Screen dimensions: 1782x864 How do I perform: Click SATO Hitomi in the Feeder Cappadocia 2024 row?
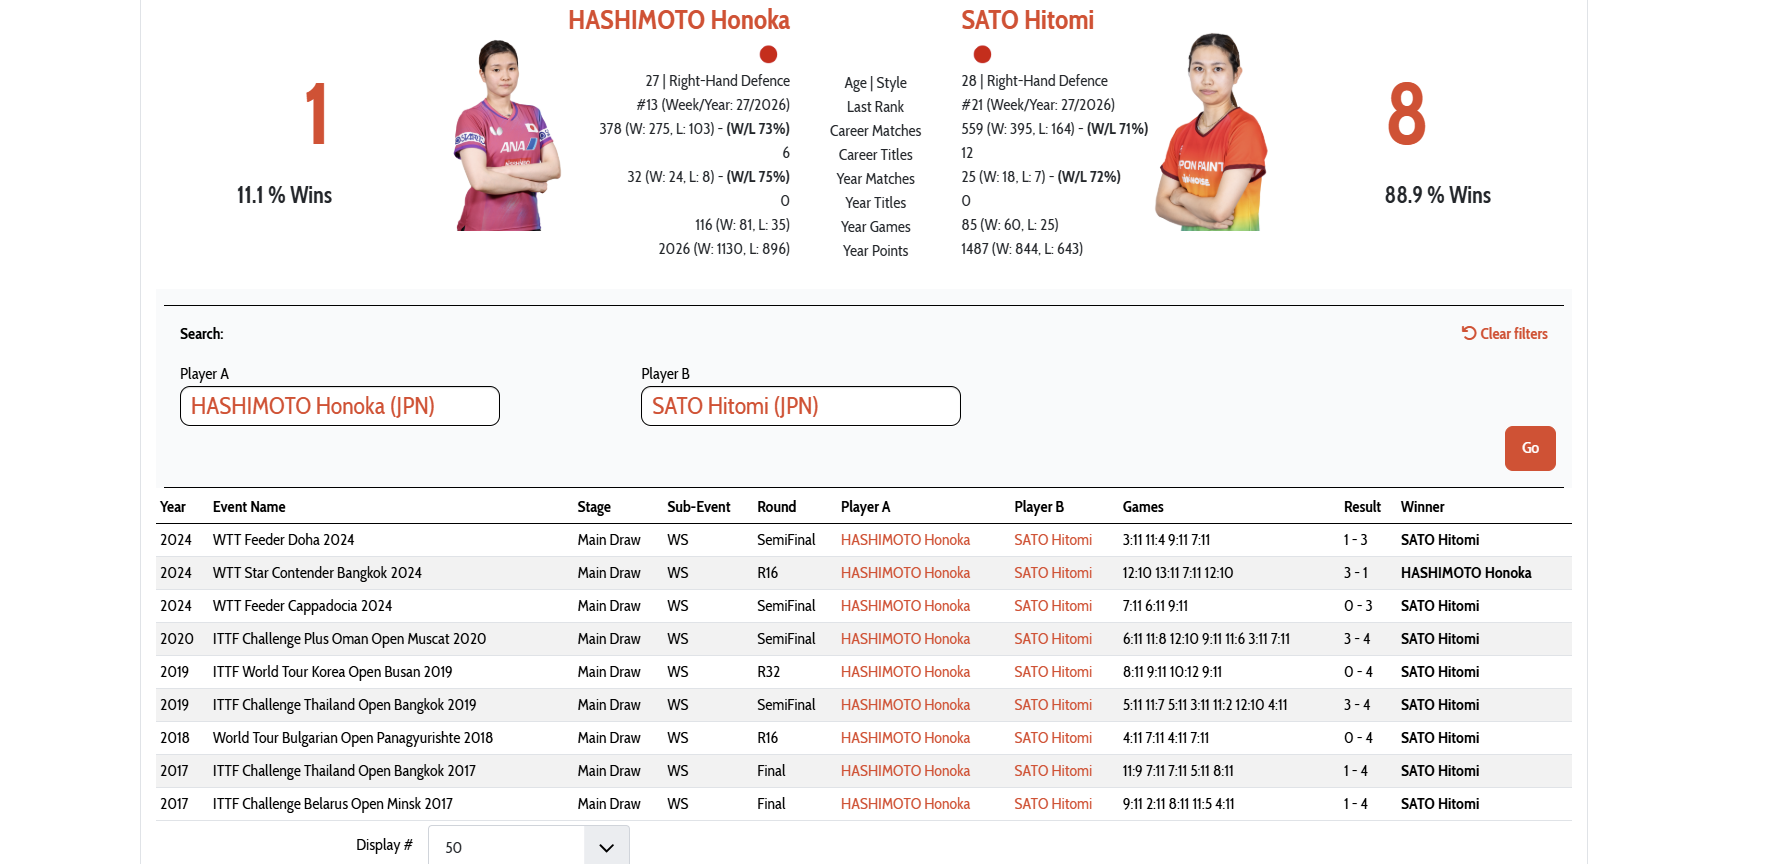(1053, 606)
